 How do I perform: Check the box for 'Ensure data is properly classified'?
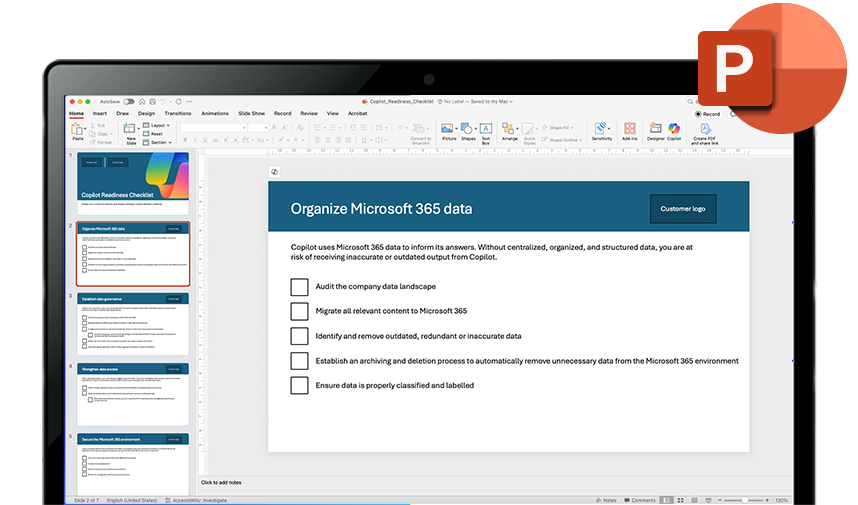299,385
